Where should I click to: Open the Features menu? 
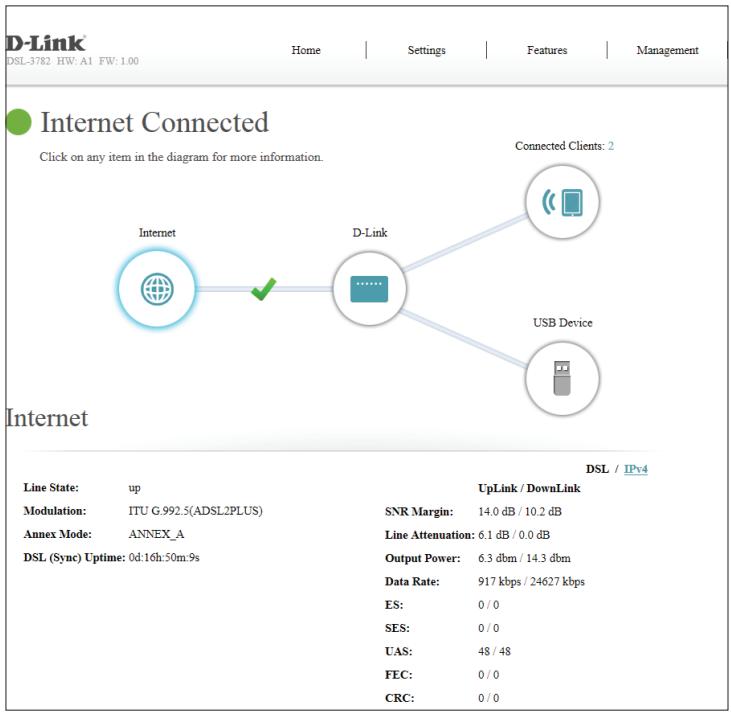click(547, 50)
